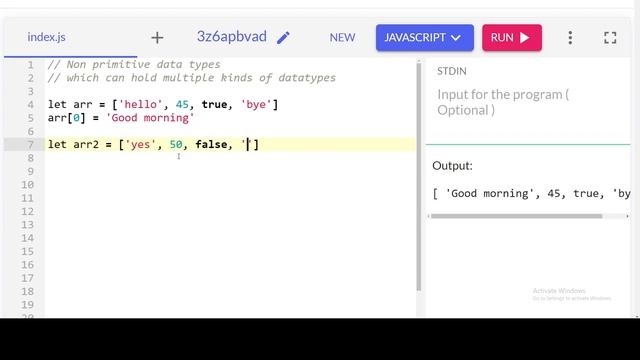Open the index.js file tab
Viewport: 640px width, 360px height.
[47, 37]
